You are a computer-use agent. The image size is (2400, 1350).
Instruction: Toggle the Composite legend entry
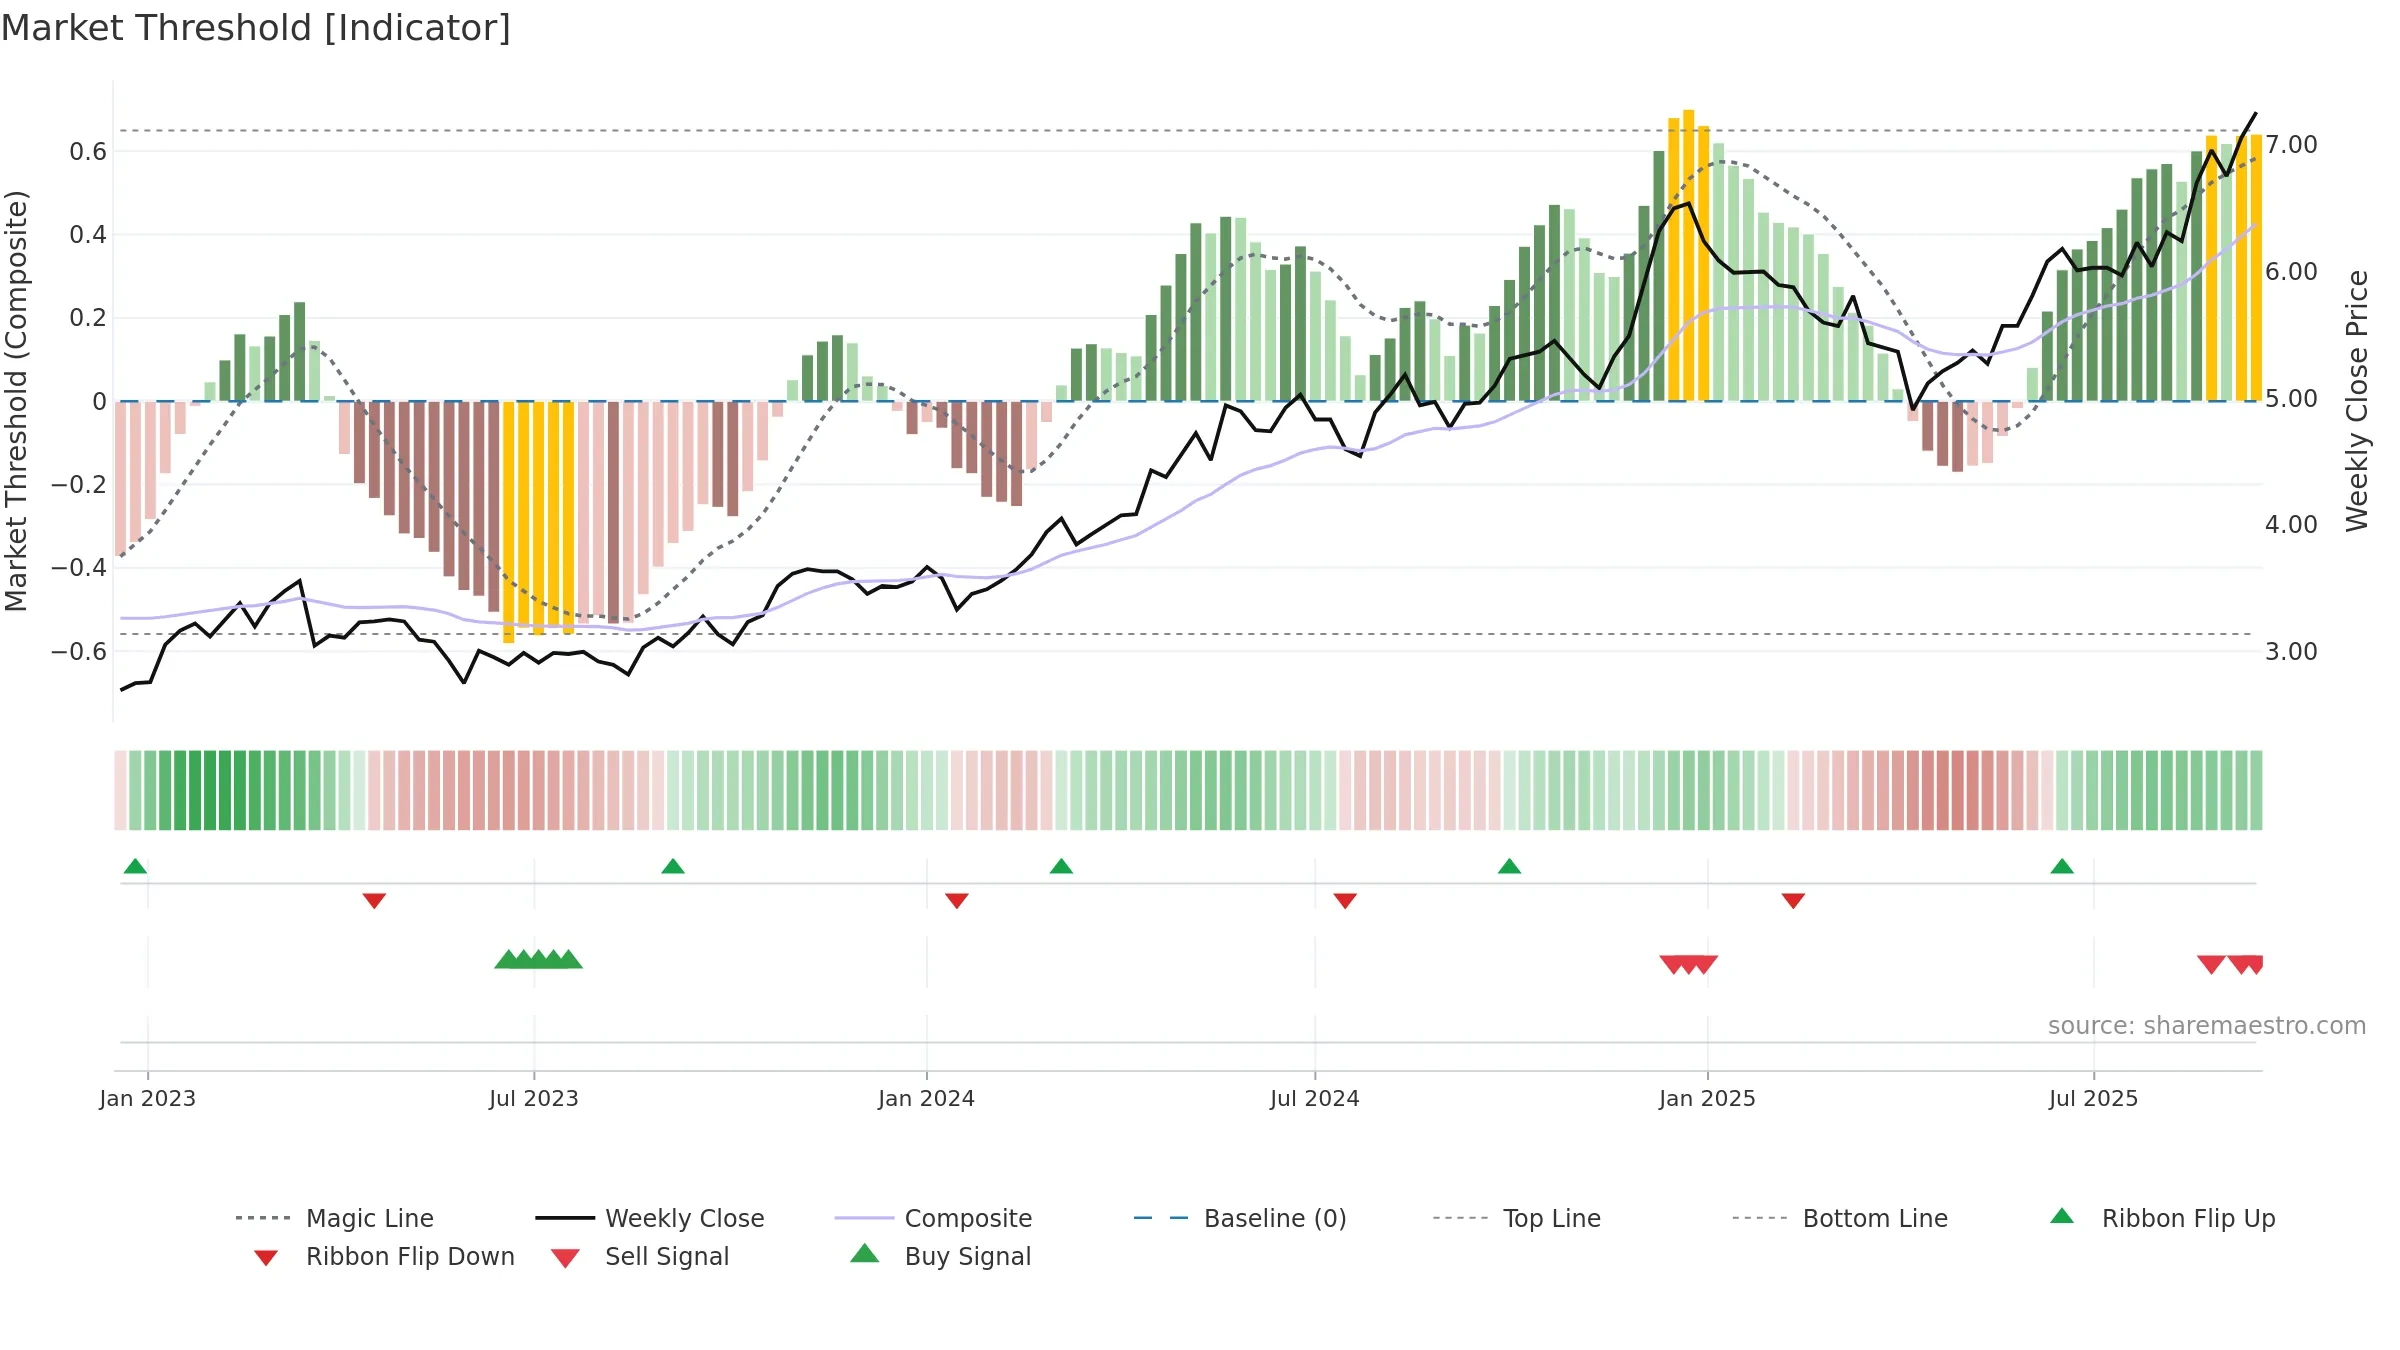(933, 1218)
